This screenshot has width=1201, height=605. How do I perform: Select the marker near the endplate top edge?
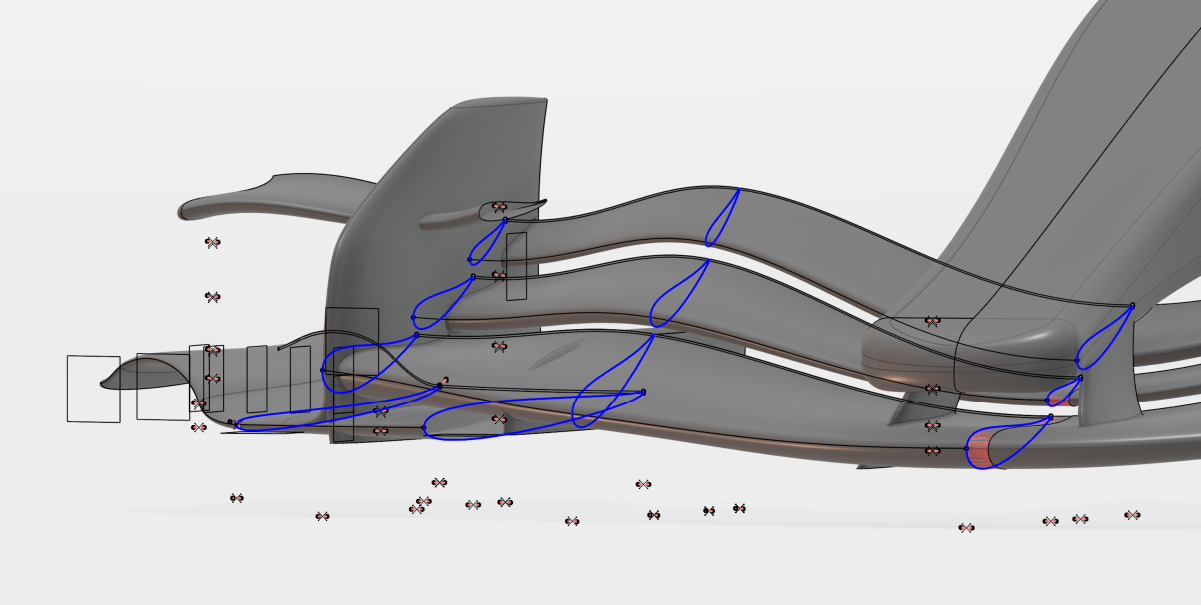click(x=500, y=208)
